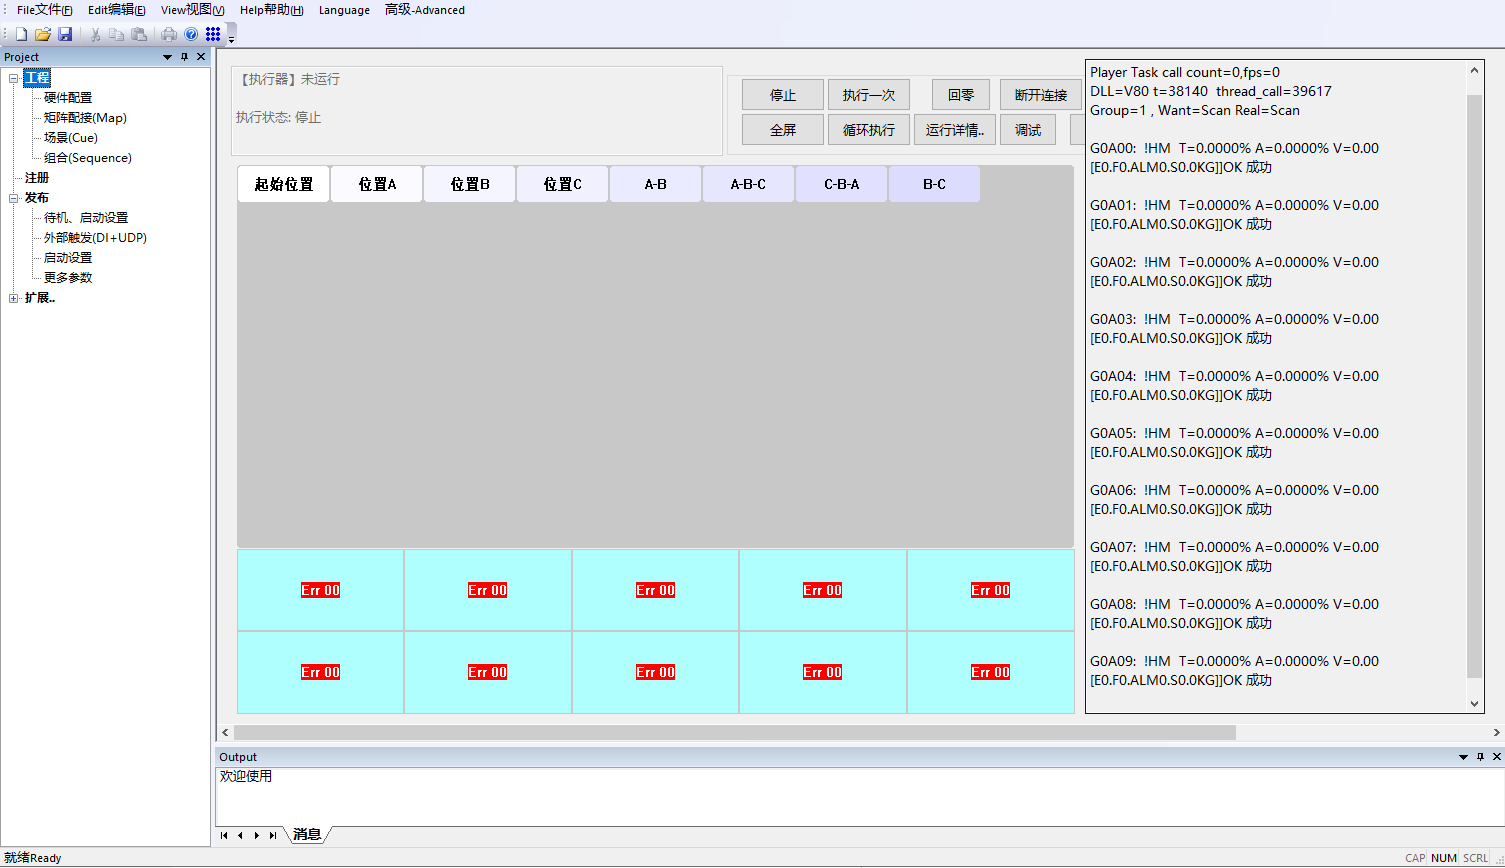This screenshot has width=1505, height=868.
Task: Open a file with the folder icon
Action: pyautogui.click(x=43, y=34)
